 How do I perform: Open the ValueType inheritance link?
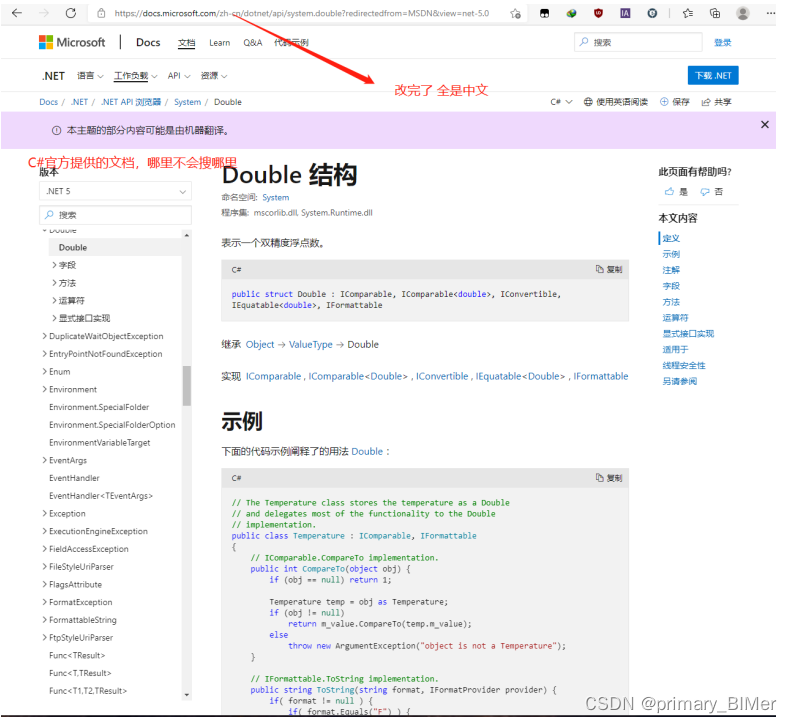point(311,345)
